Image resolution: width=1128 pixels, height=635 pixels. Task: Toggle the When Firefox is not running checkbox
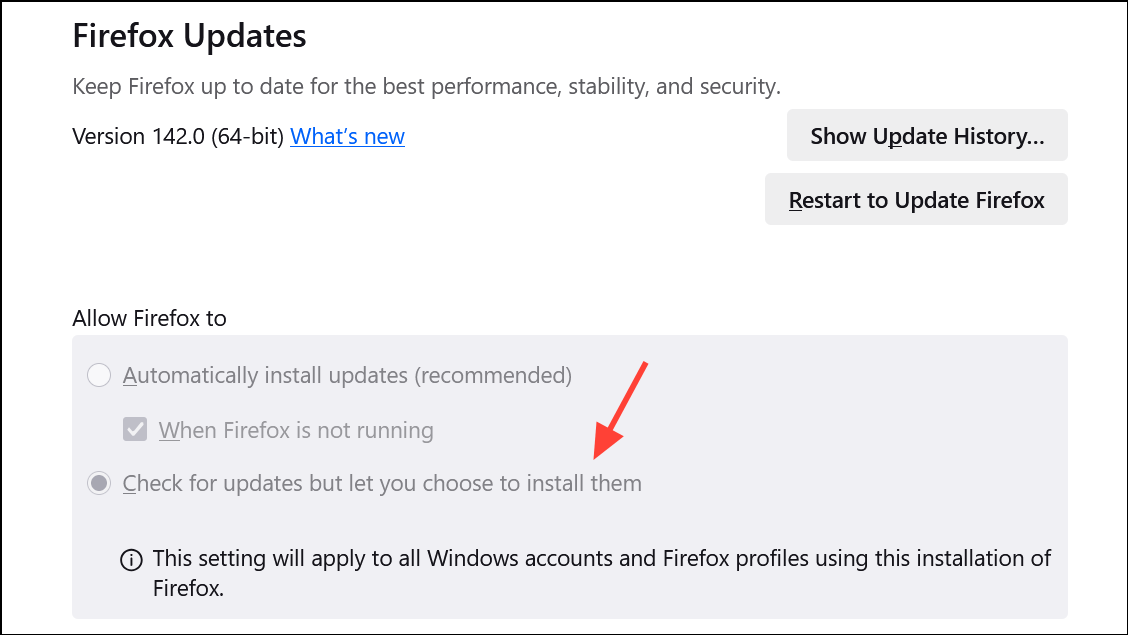click(135, 429)
